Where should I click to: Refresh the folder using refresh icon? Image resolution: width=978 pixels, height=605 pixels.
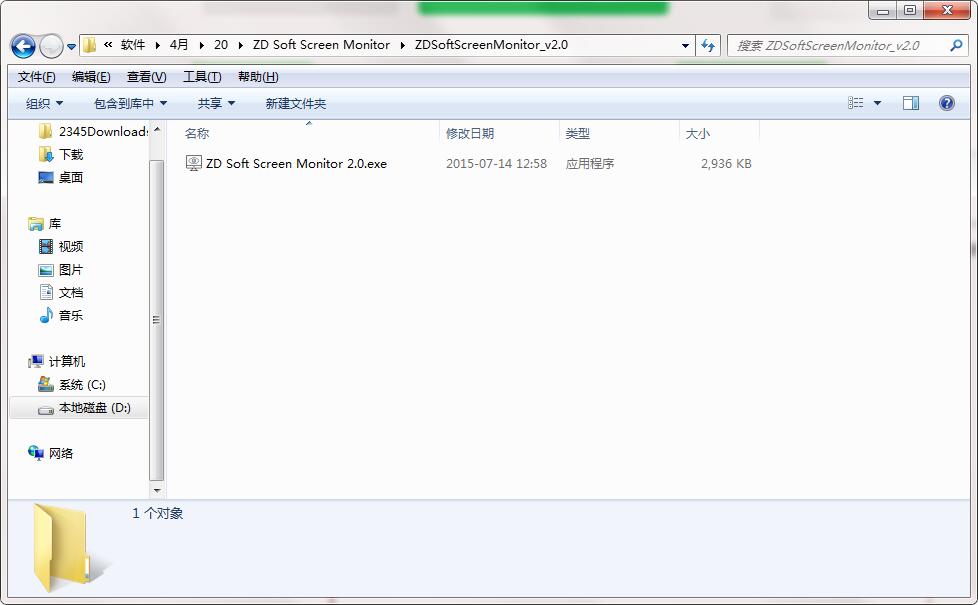click(708, 46)
